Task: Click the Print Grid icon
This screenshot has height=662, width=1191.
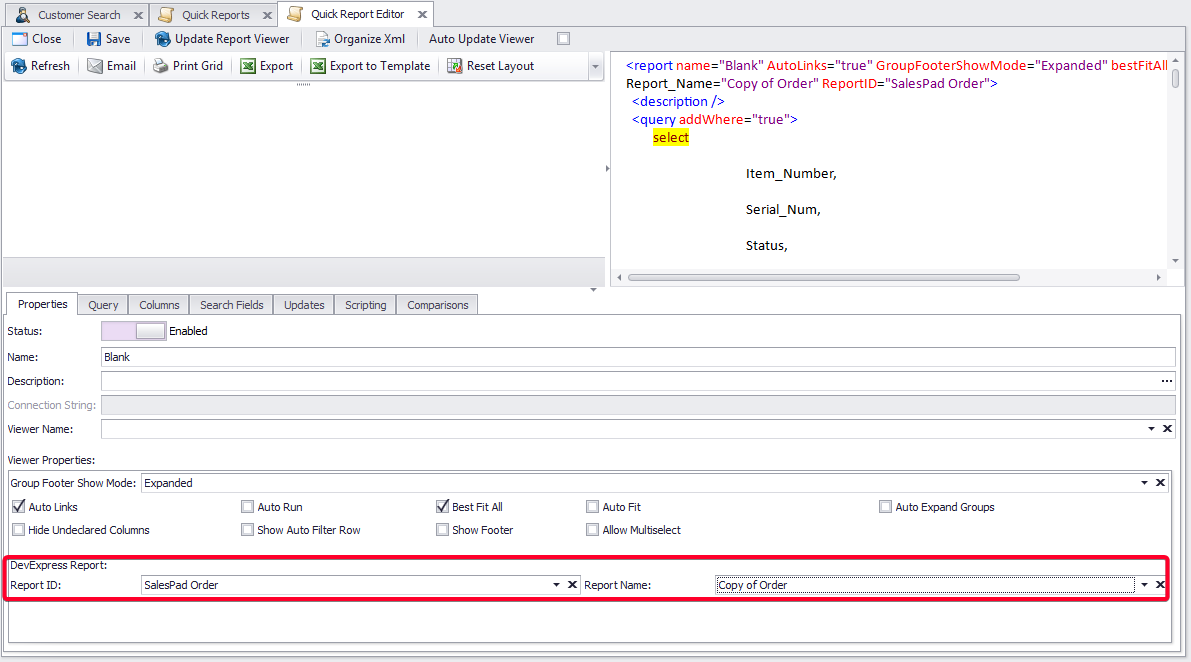Action: 161,66
